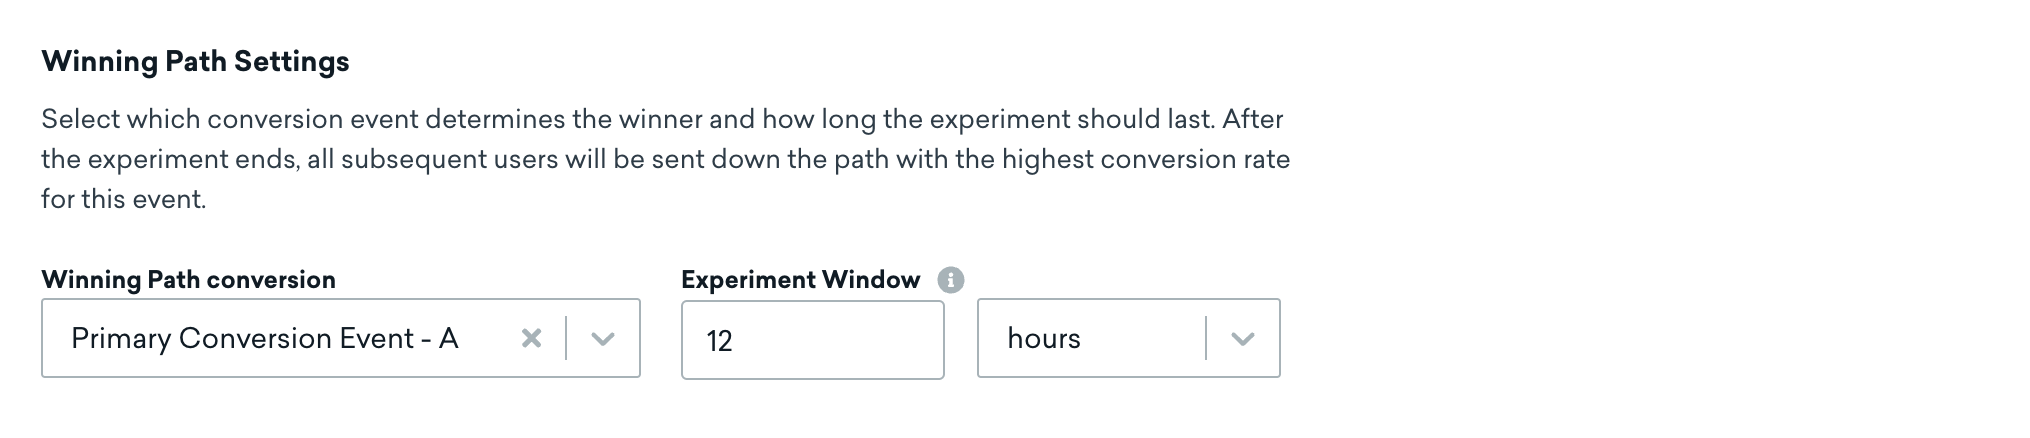This screenshot has height=438, width=2030.
Task: Focus the Experiment Window number field
Action: point(812,340)
